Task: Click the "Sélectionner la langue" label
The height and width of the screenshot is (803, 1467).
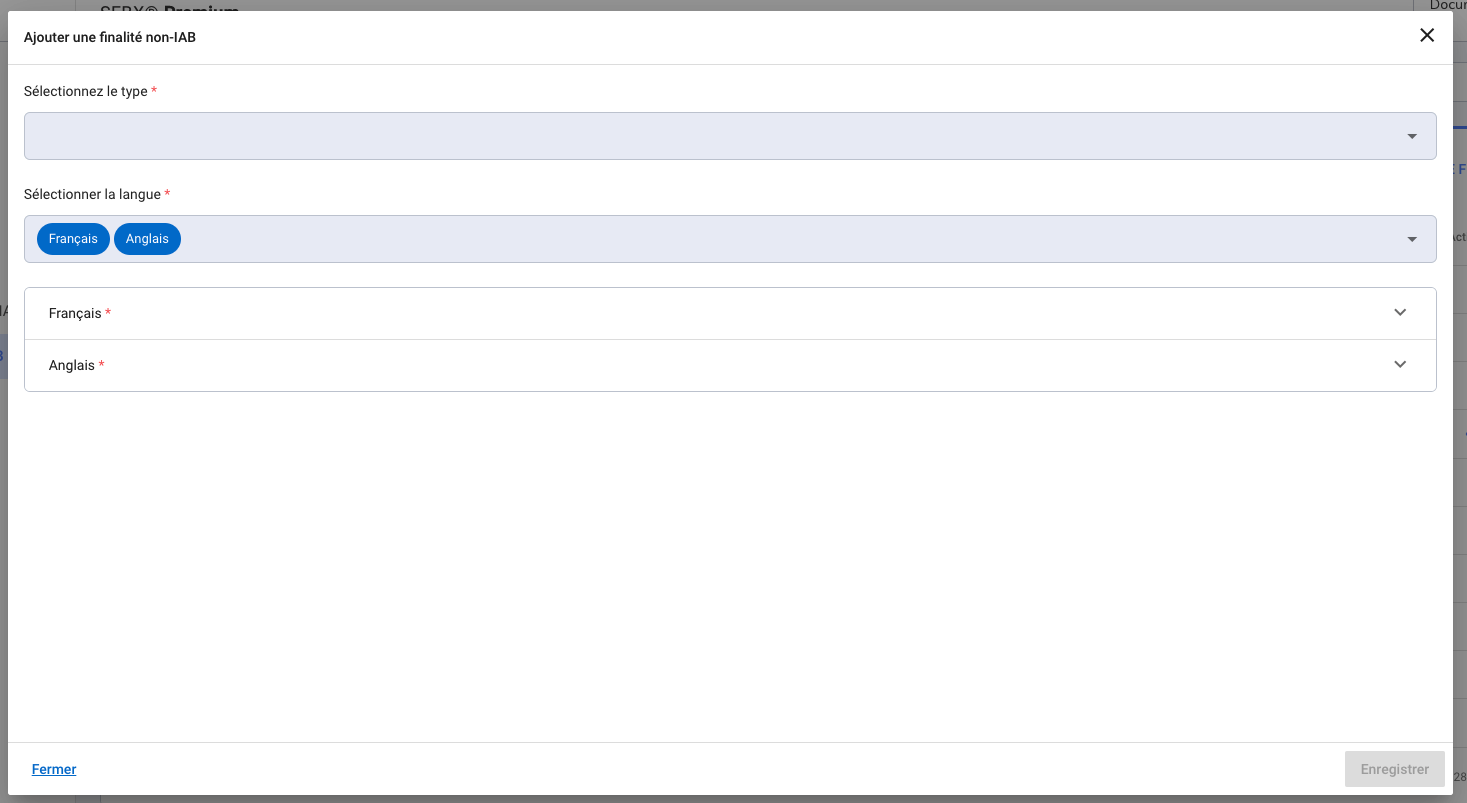Action: pos(92,194)
